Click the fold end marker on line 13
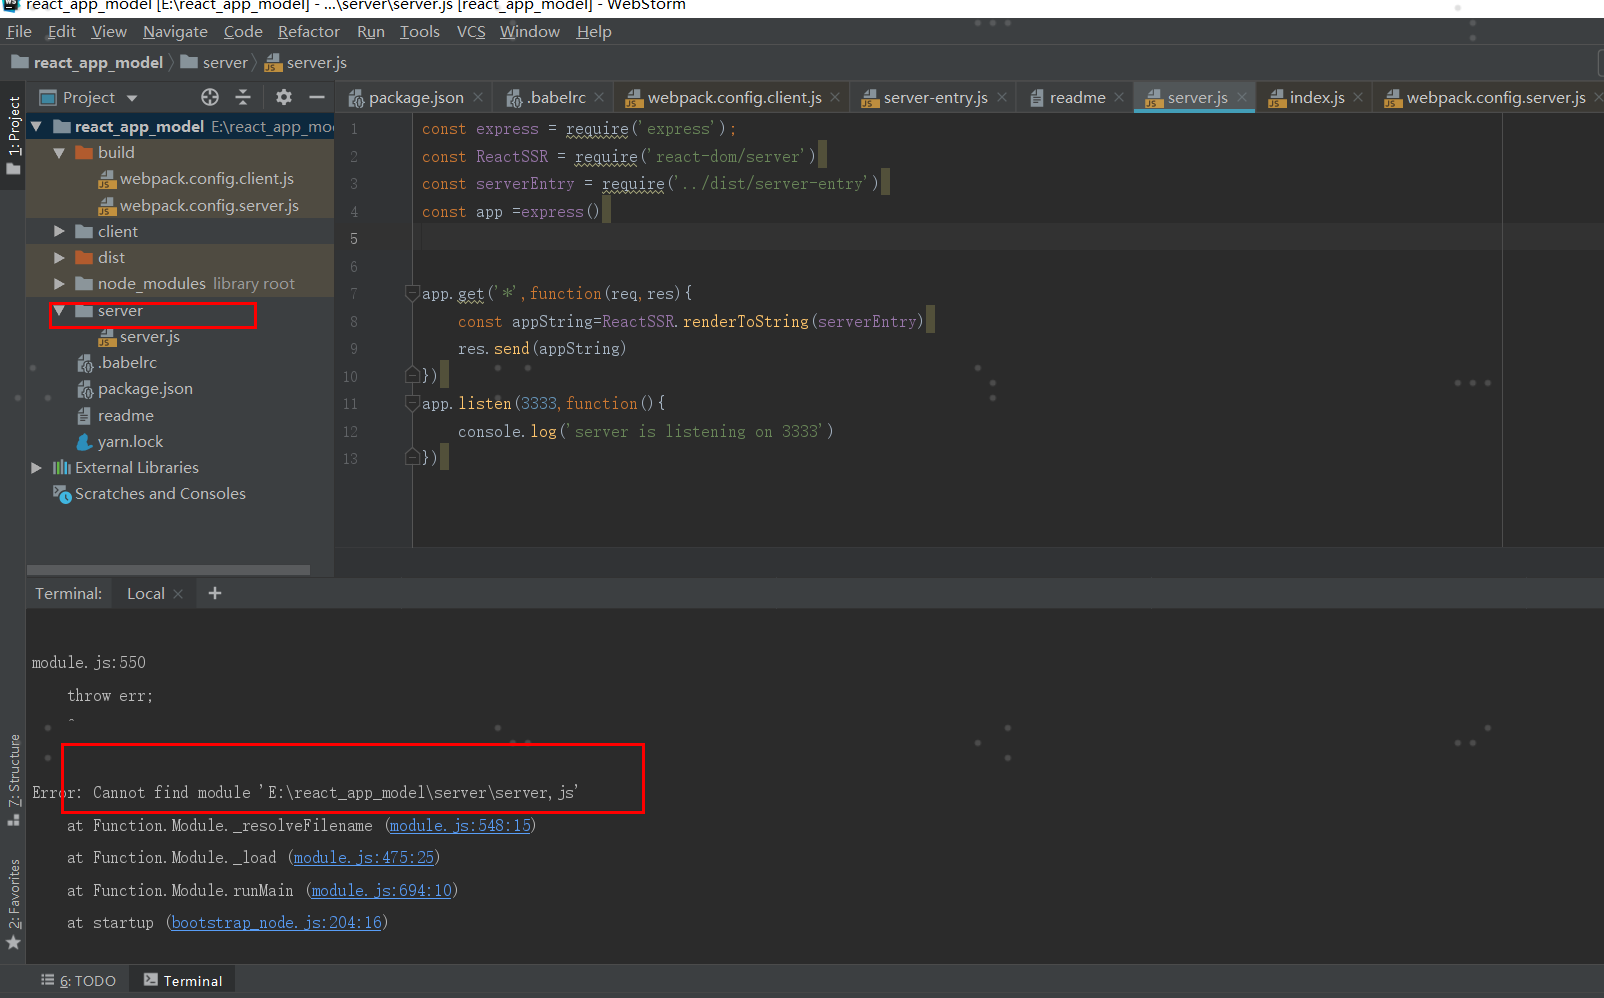 (412, 457)
